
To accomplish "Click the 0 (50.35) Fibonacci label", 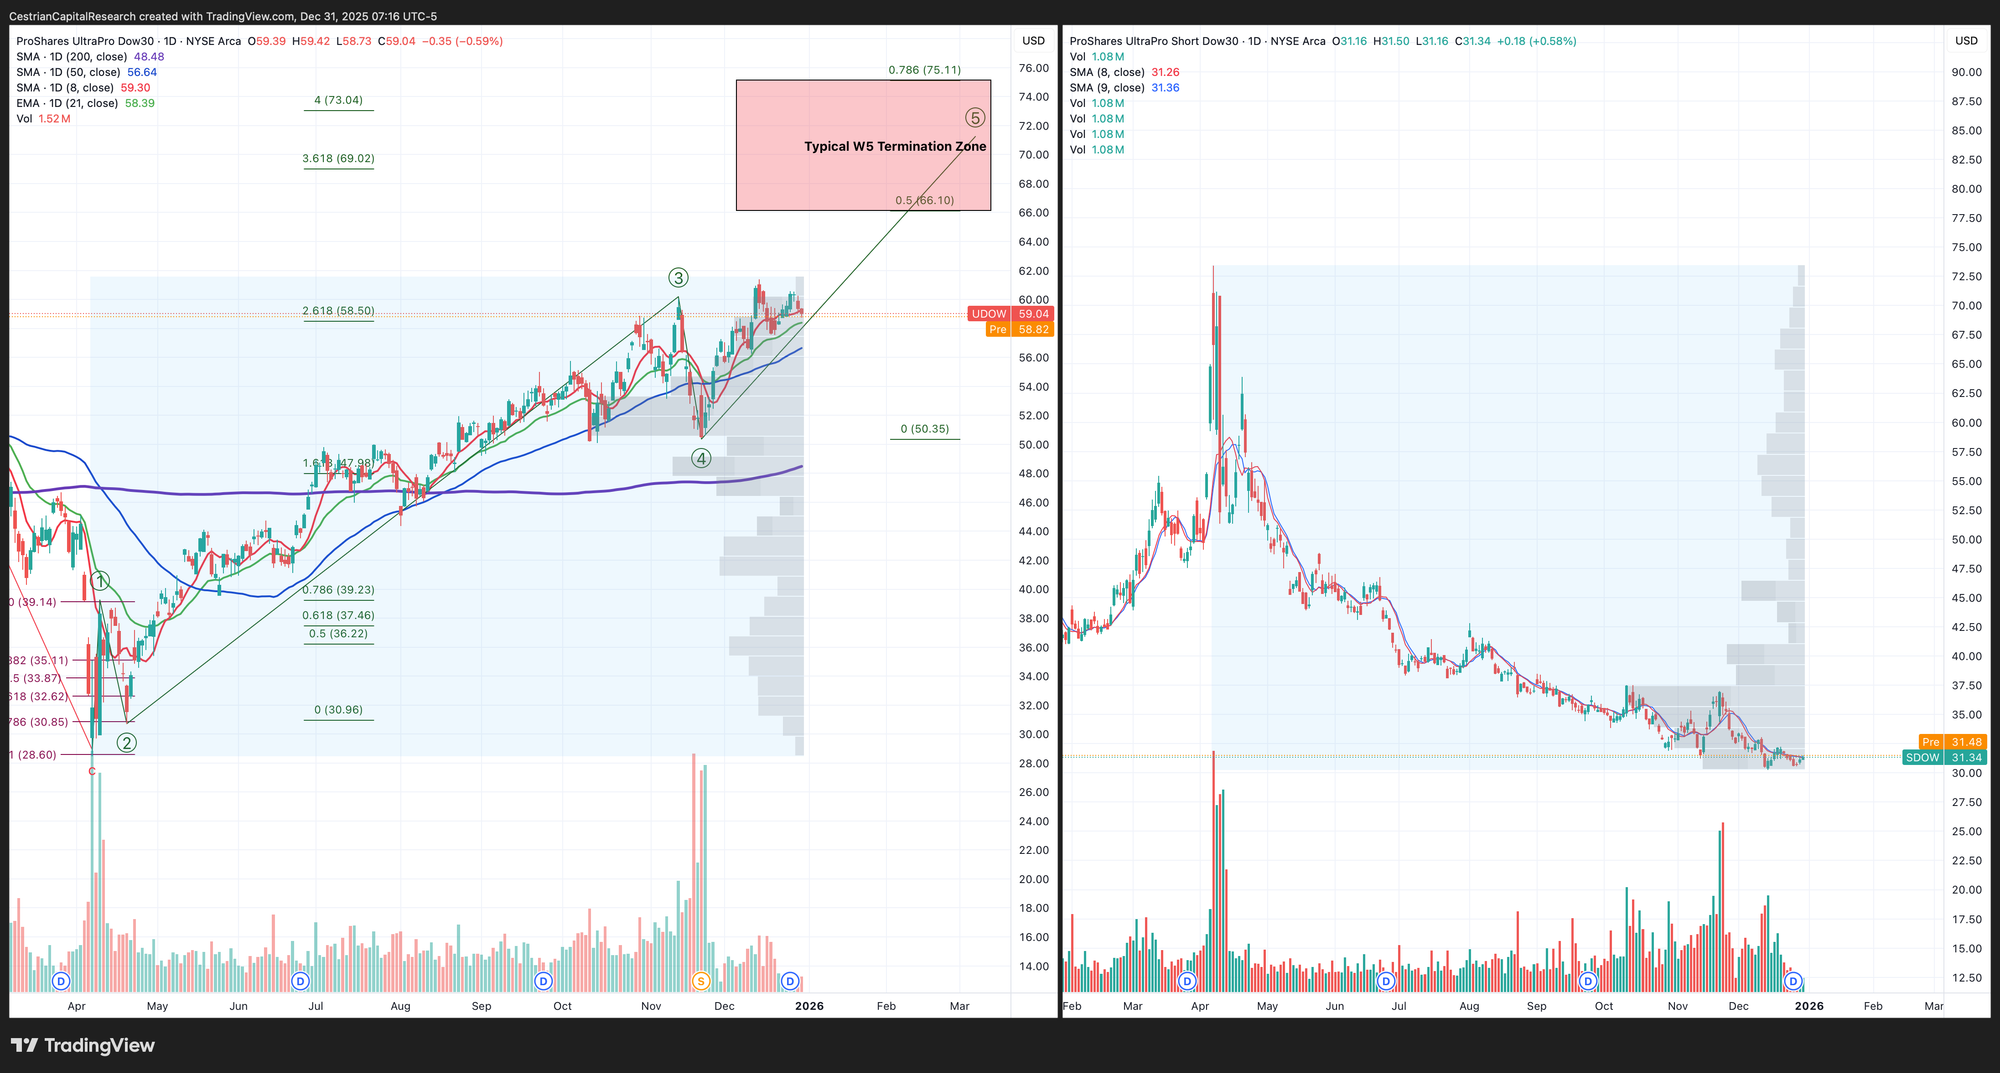I will [x=925, y=429].
